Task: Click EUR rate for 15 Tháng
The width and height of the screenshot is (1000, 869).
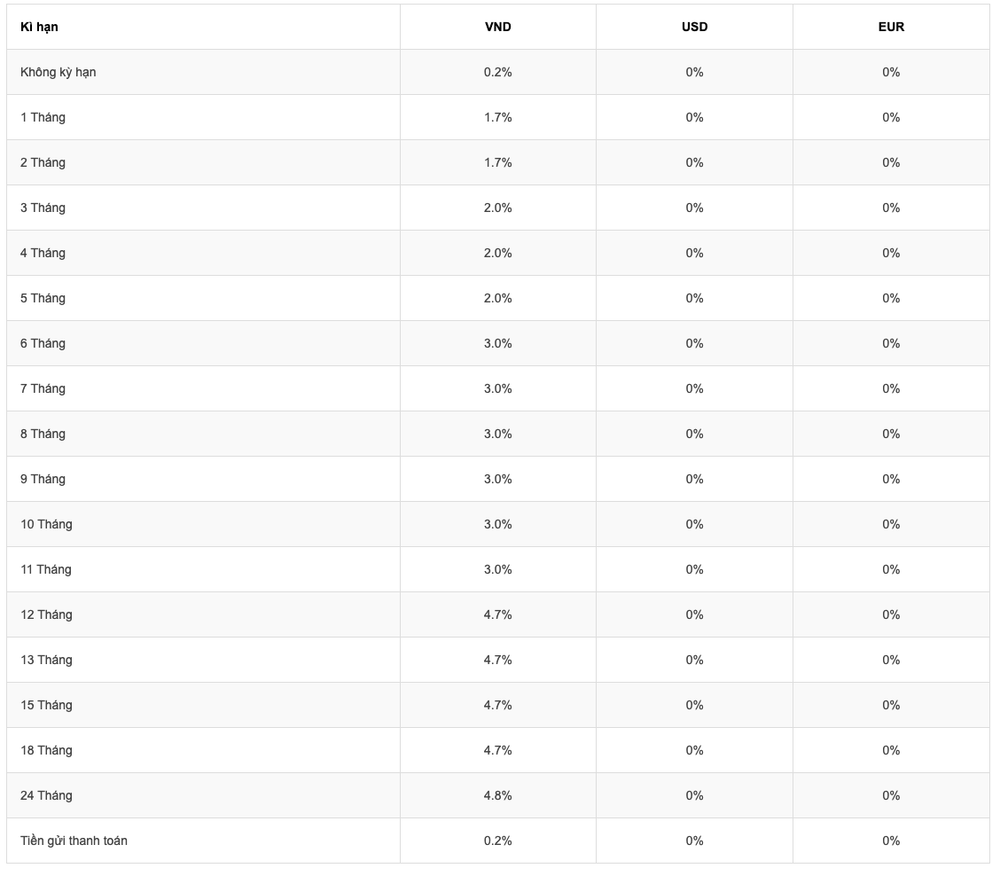Action: 891,705
